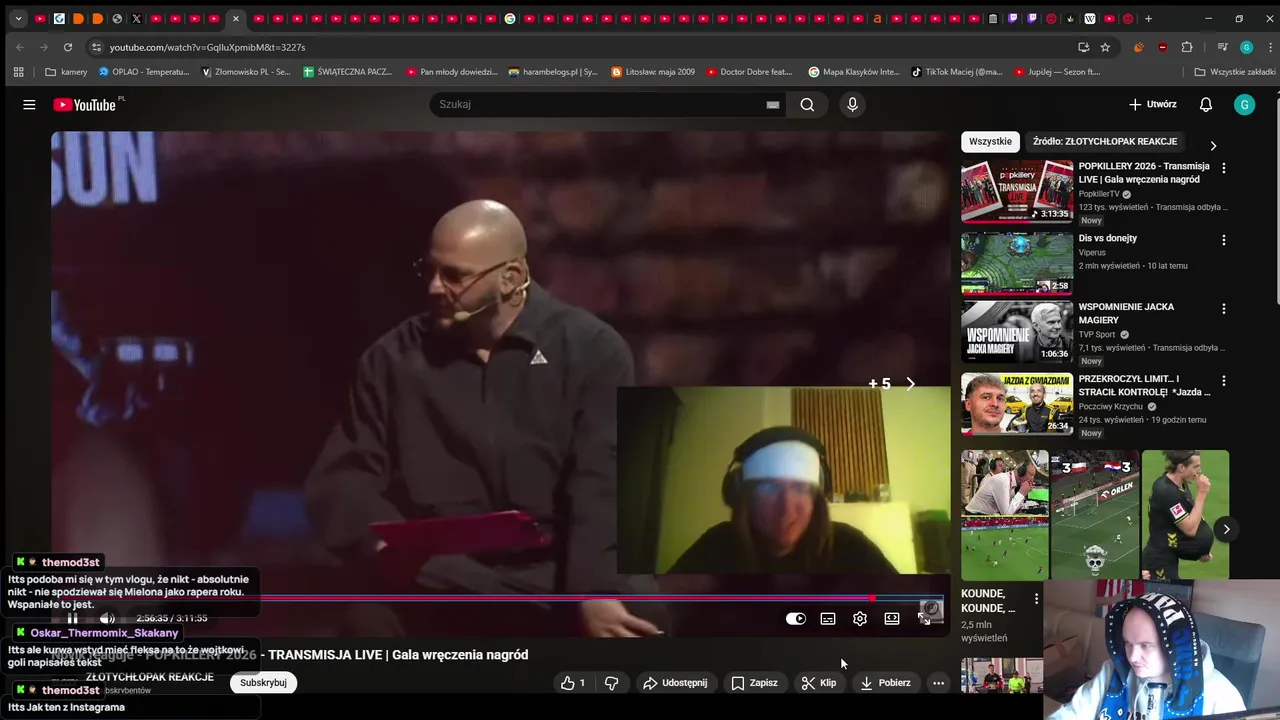Mute the video volume speaker icon
1280x720 pixels.
[107, 618]
